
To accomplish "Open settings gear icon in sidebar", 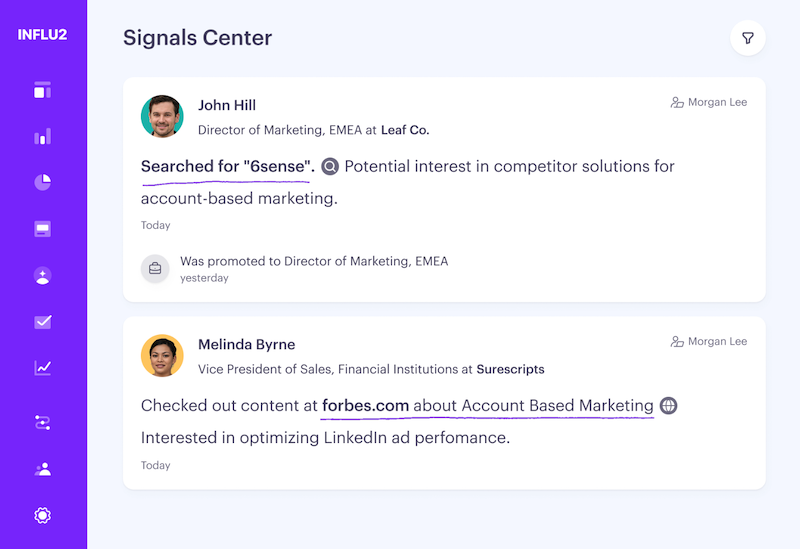I will click(42, 515).
